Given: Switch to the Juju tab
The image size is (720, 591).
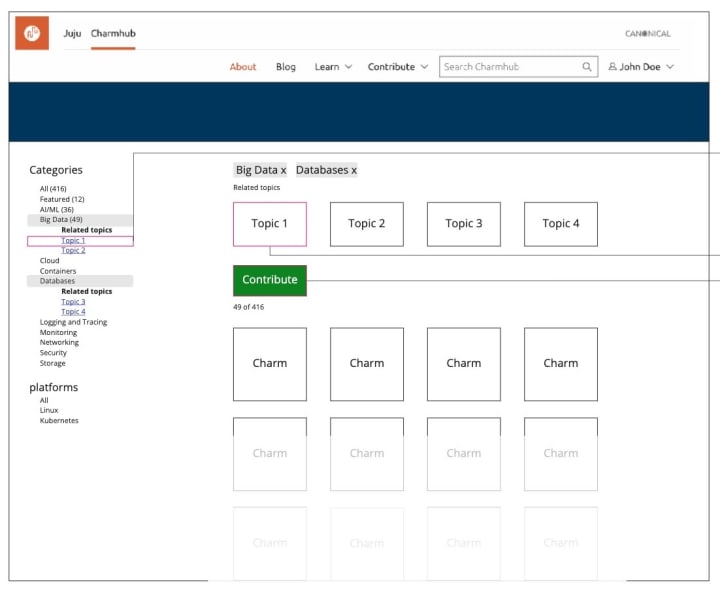Looking at the screenshot, I should coord(72,34).
